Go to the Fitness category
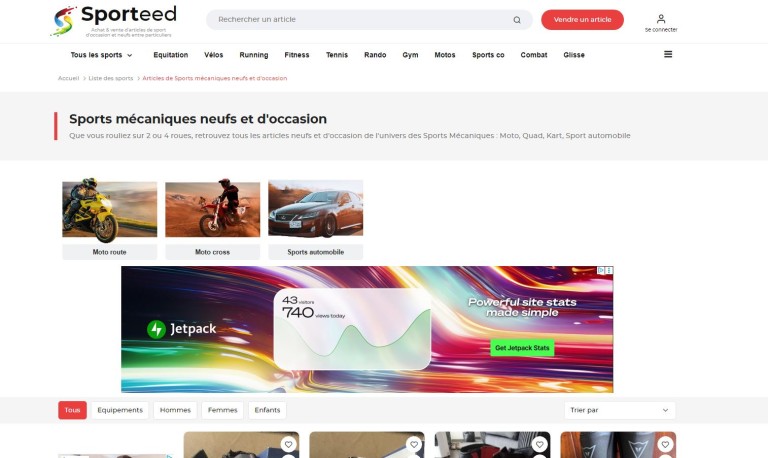Viewport: 768px width, 458px height. (x=297, y=55)
